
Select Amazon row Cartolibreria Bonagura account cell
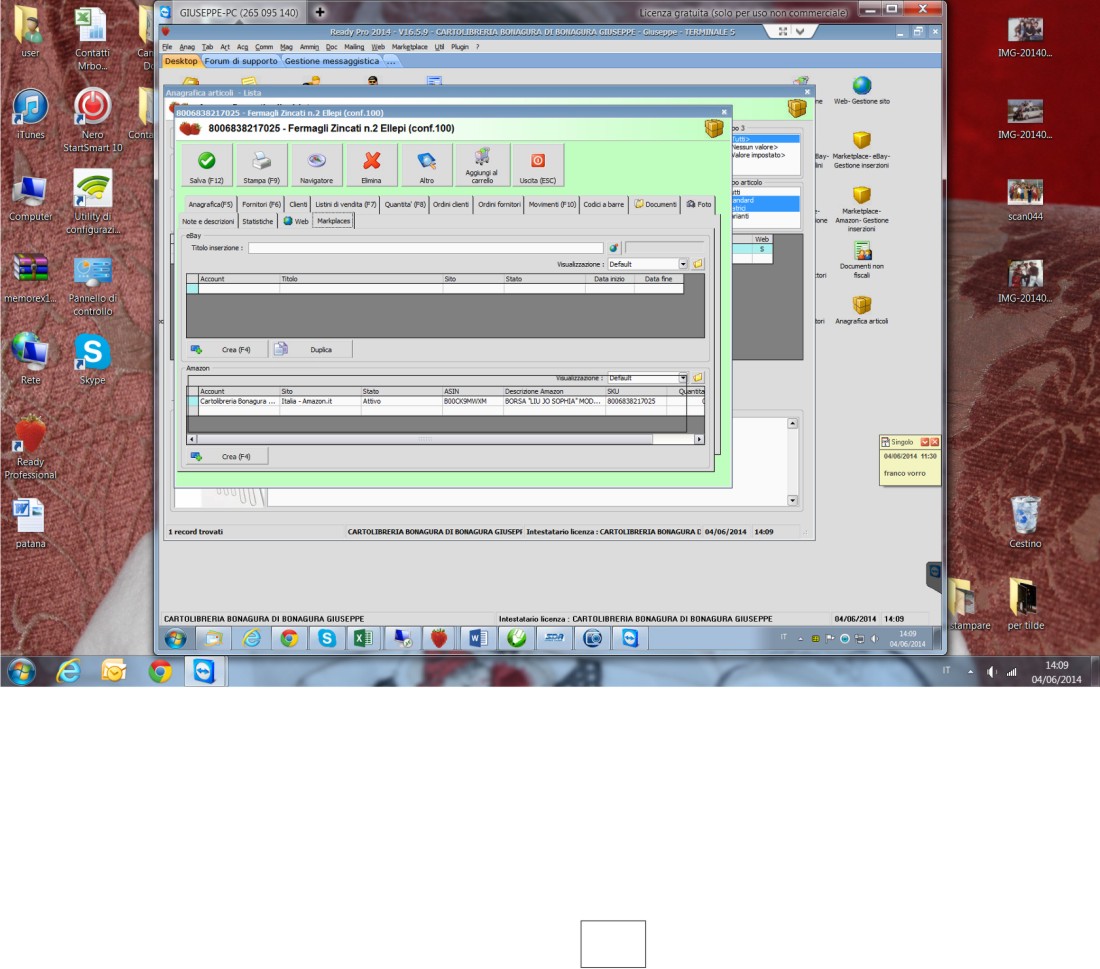click(238, 401)
